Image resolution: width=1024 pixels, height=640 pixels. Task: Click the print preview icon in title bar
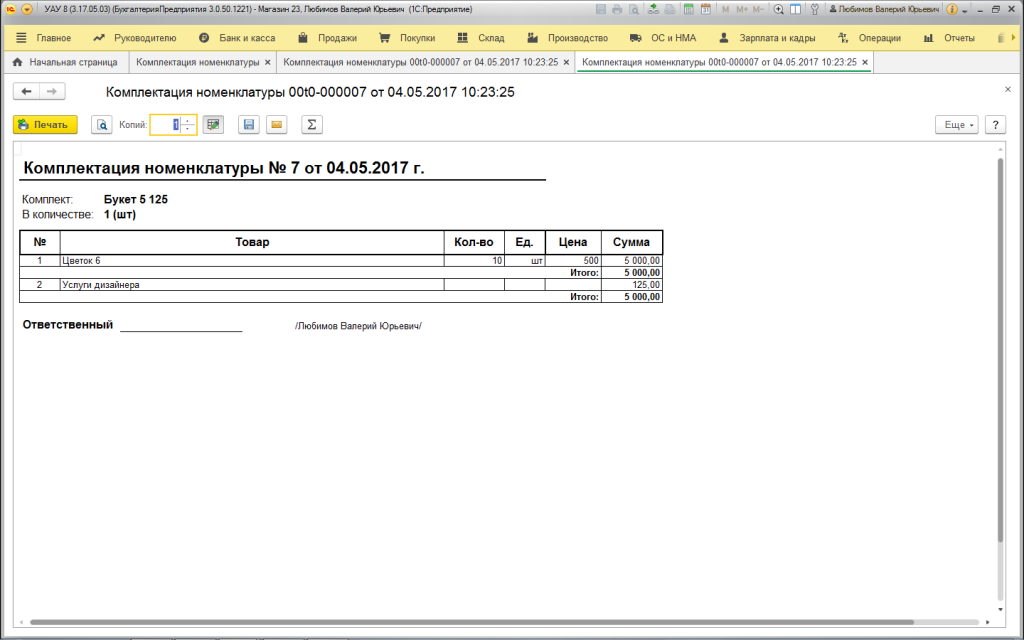[633, 10]
